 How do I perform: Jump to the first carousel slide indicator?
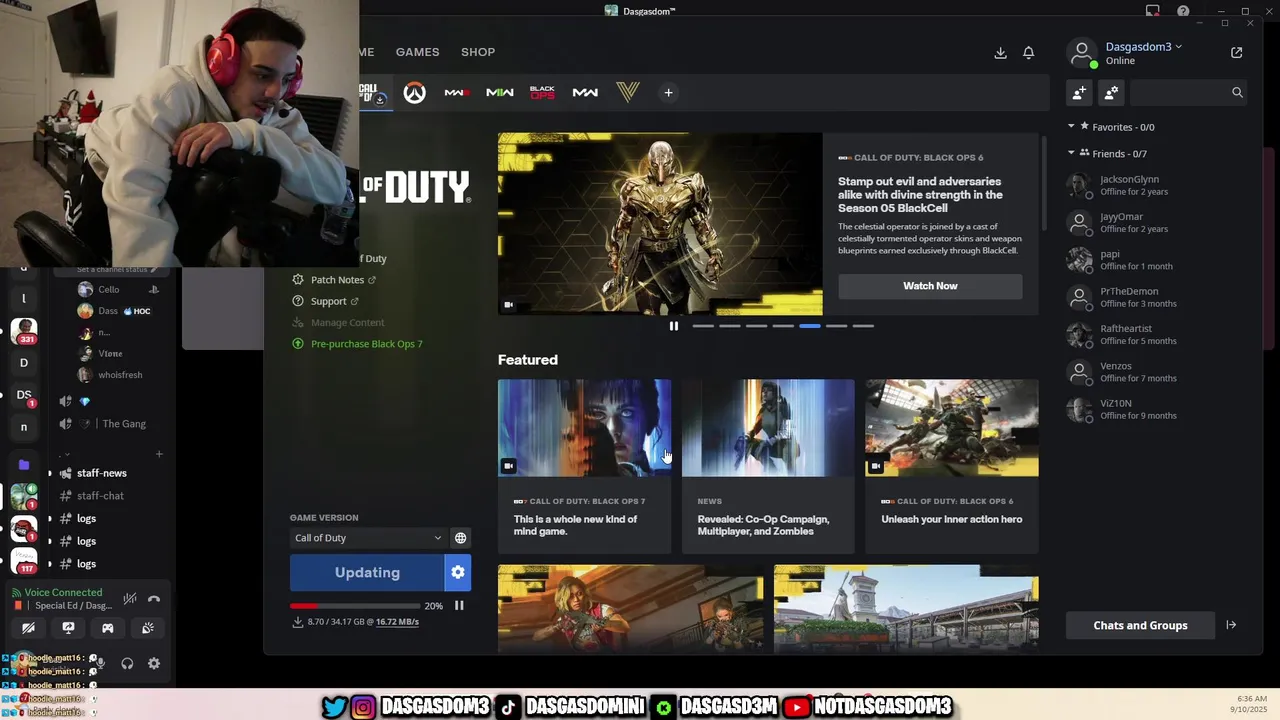click(x=703, y=326)
